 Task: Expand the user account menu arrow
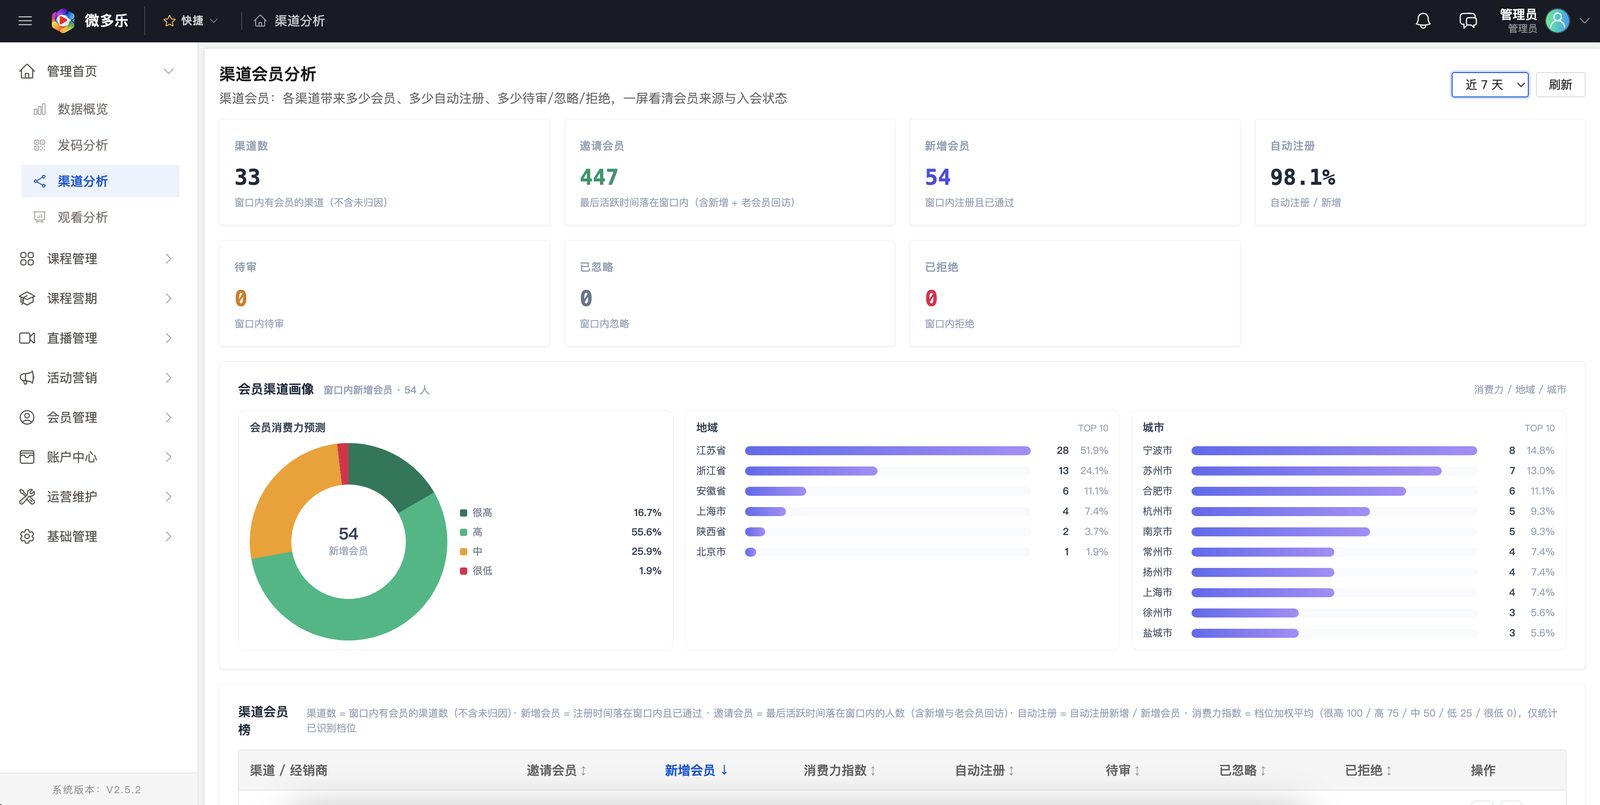coord(1584,20)
